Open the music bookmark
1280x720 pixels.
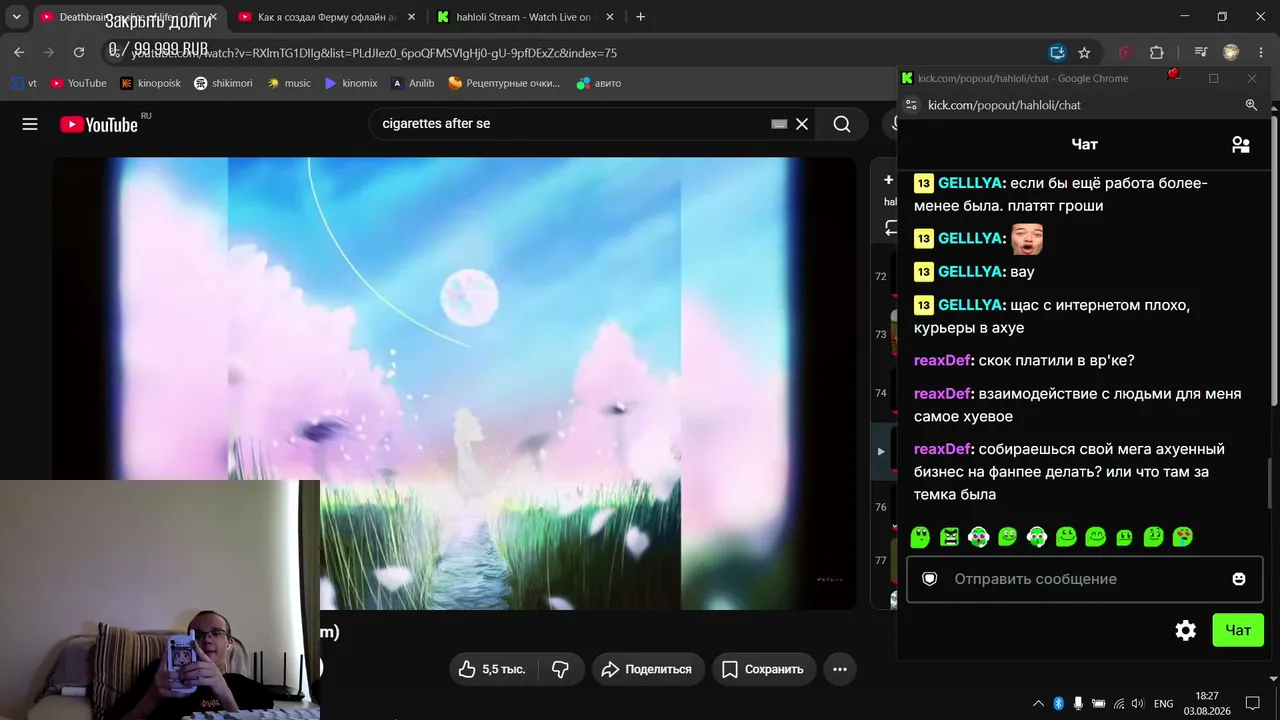[289, 83]
